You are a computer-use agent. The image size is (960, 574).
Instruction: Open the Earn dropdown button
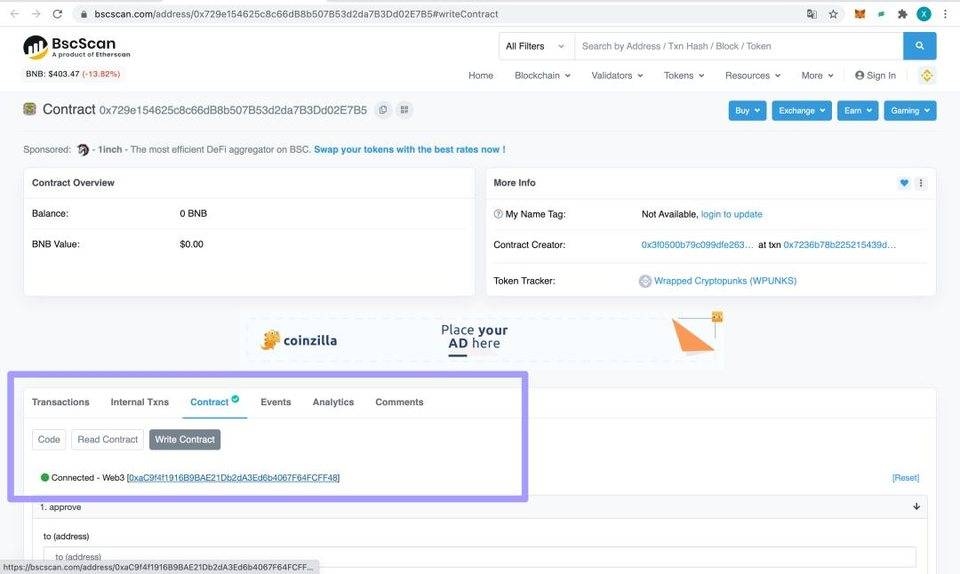point(858,111)
